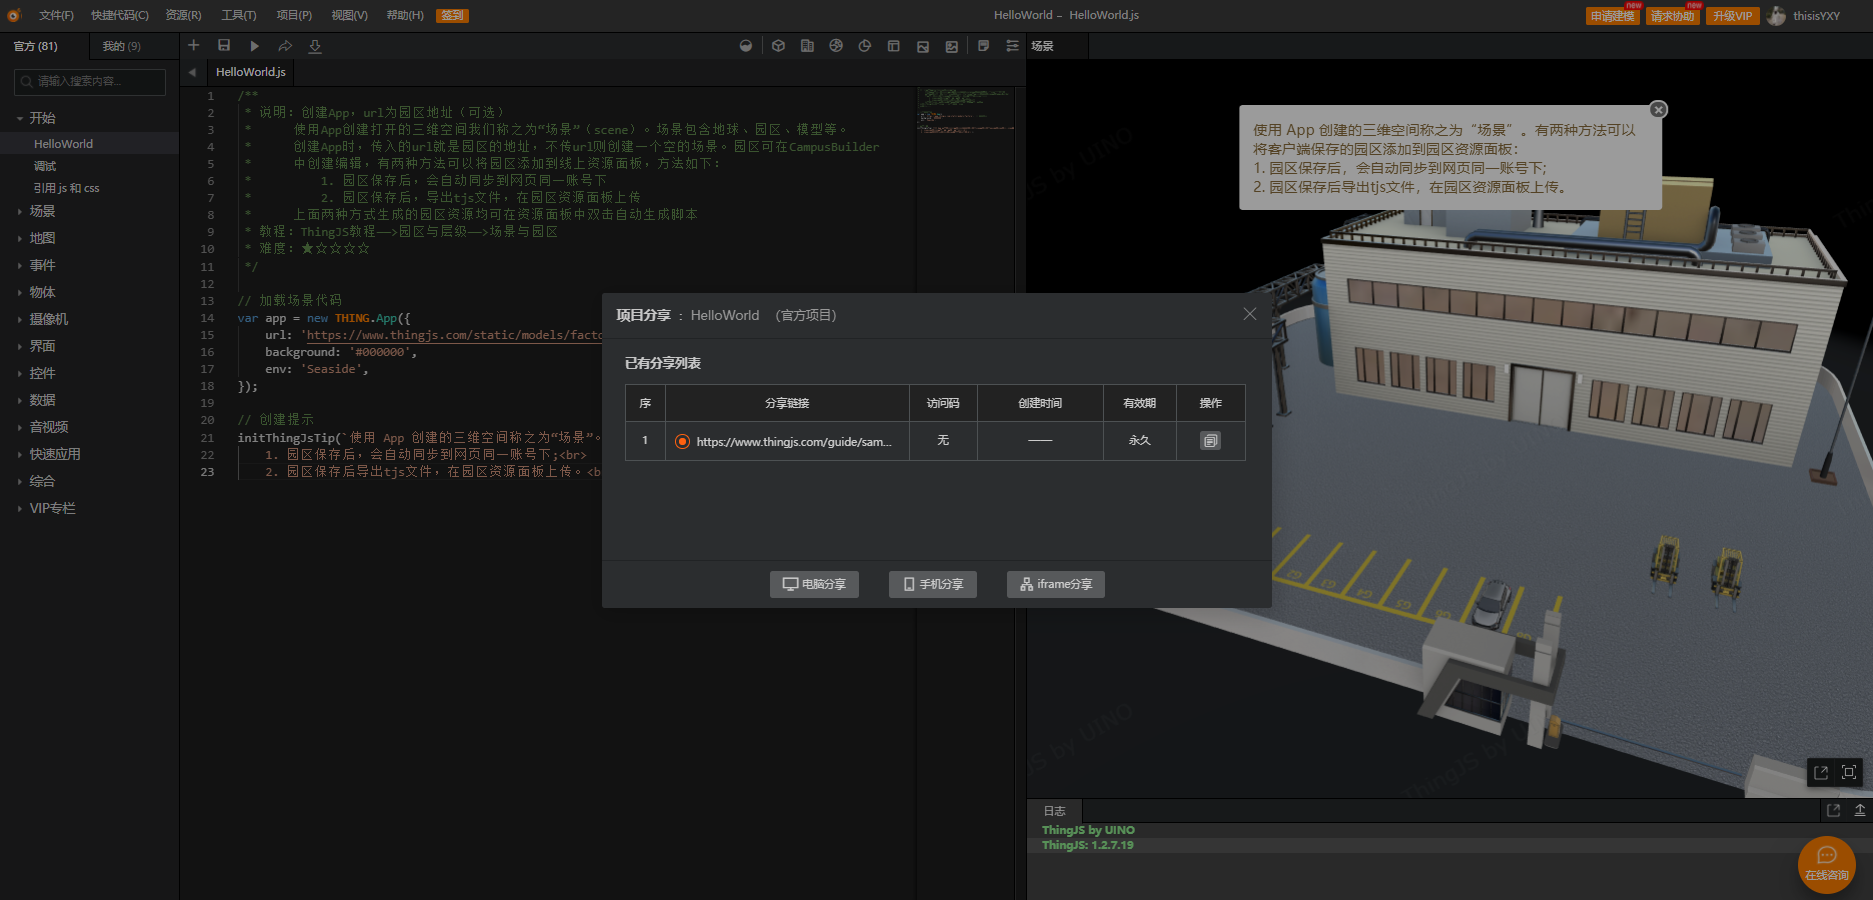Open the 3D cube model resources icon
This screenshot has height=900, width=1873.
pyautogui.click(x=778, y=46)
